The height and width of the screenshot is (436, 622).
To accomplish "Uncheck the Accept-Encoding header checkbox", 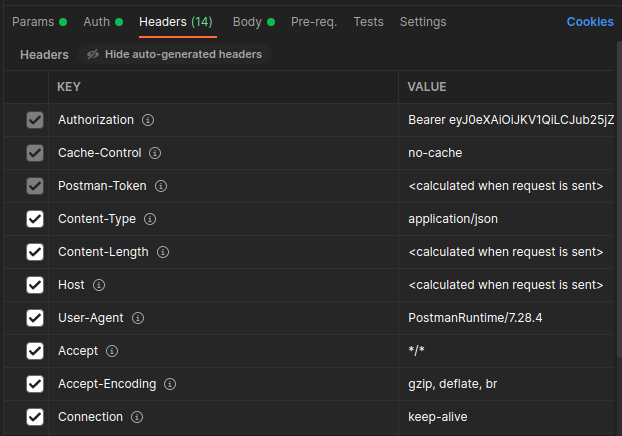I will (x=35, y=384).
